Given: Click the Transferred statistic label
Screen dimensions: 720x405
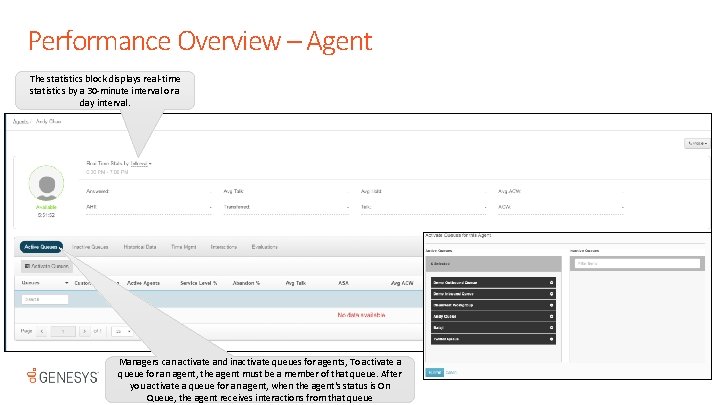Looking at the screenshot, I should tap(237, 207).
